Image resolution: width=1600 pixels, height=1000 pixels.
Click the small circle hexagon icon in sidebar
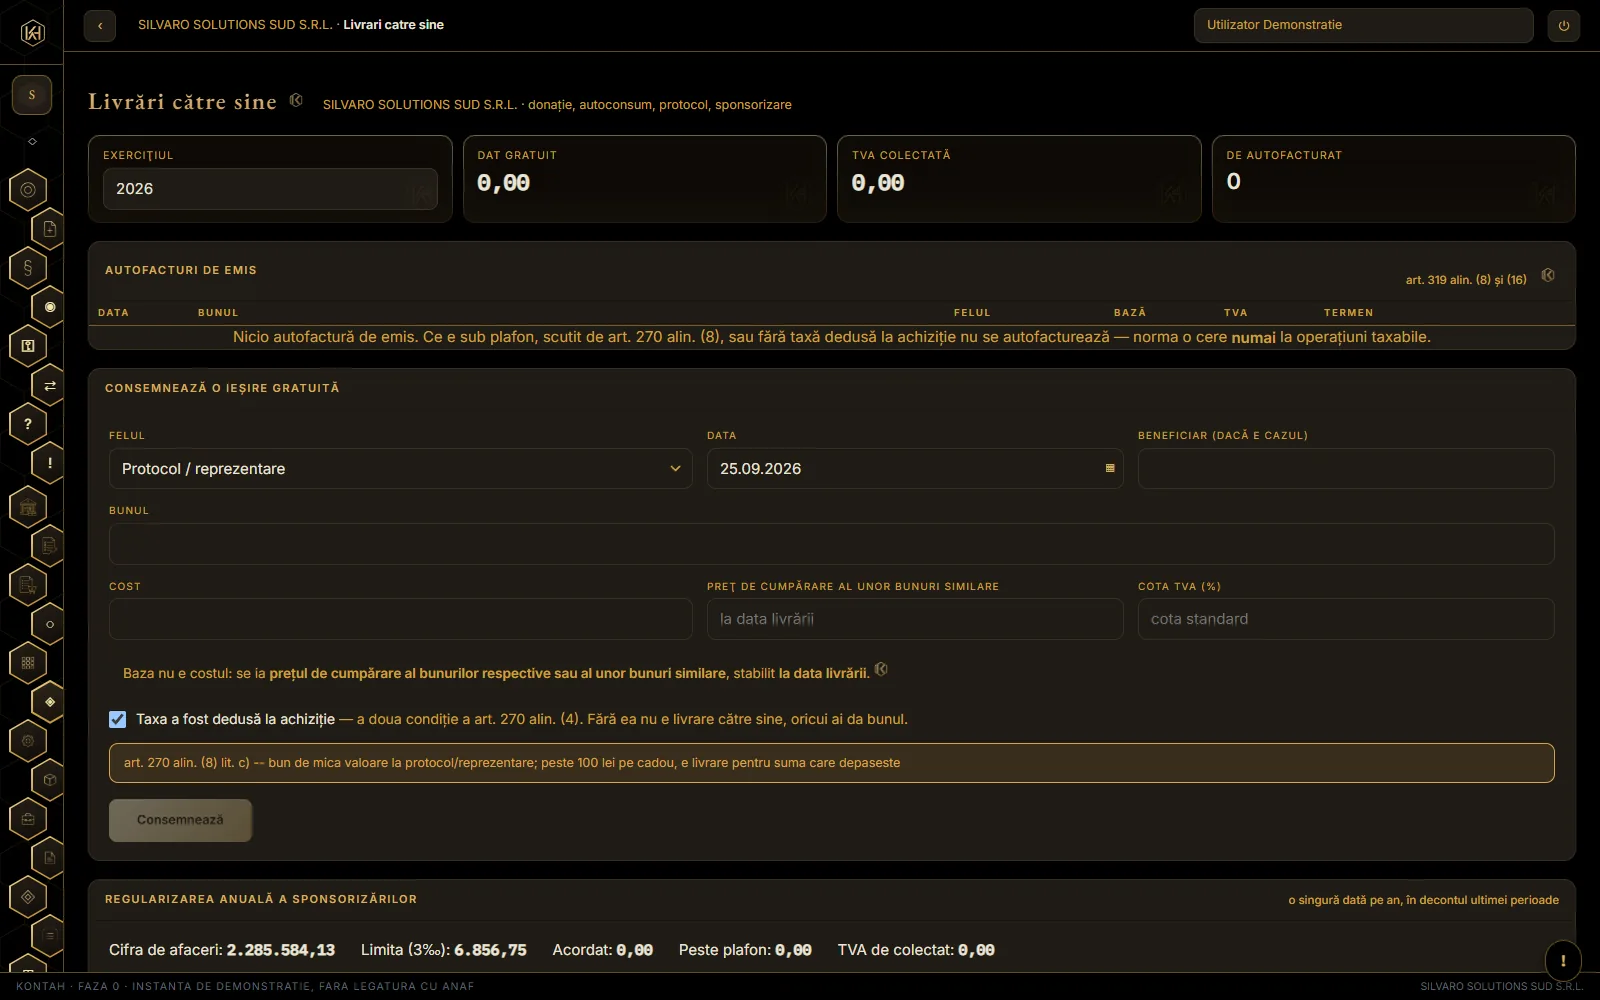click(50, 624)
